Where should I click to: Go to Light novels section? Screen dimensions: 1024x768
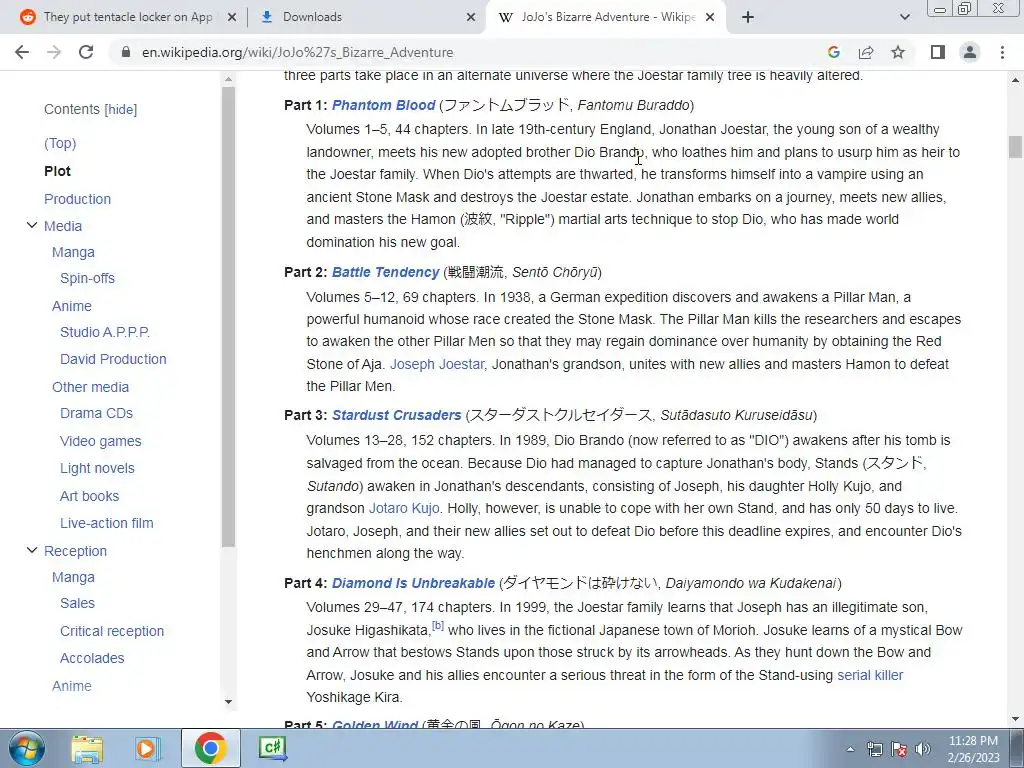pyautogui.click(x=97, y=468)
